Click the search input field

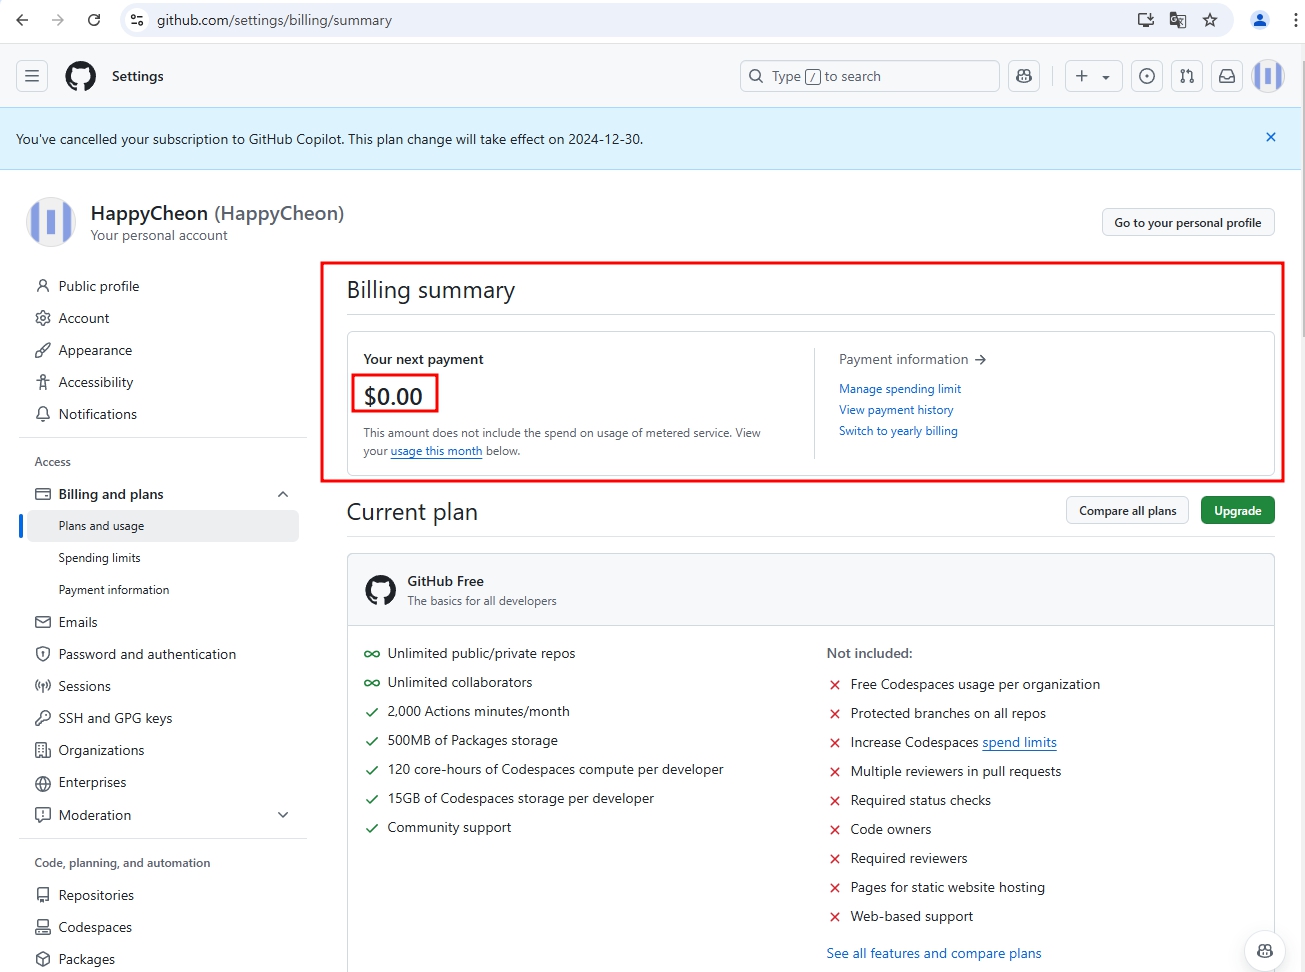(869, 76)
